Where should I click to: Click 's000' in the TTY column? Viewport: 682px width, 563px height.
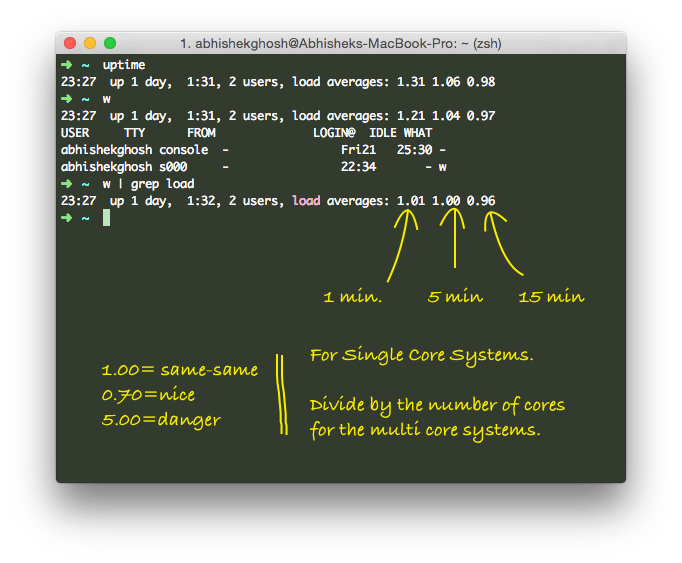pyautogui.click(x=173, y=167)
